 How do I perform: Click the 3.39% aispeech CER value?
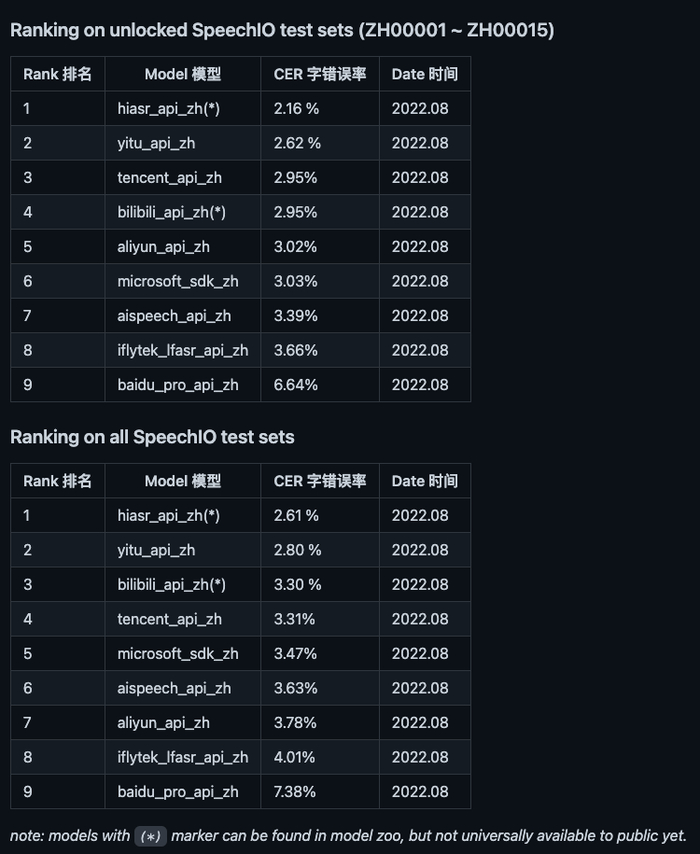tap(295, 316)
